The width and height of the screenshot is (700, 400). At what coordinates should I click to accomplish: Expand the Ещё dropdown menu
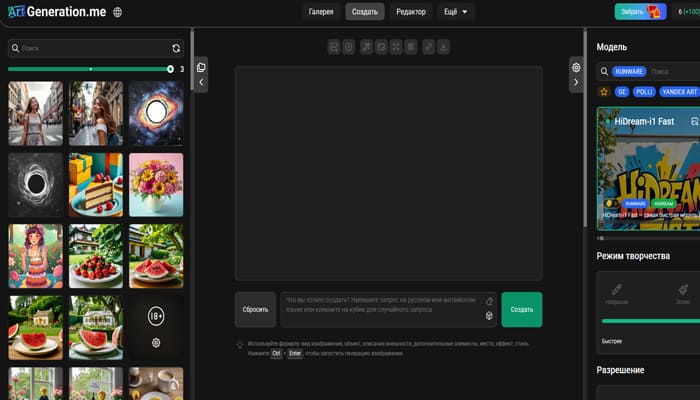(455, 12)
